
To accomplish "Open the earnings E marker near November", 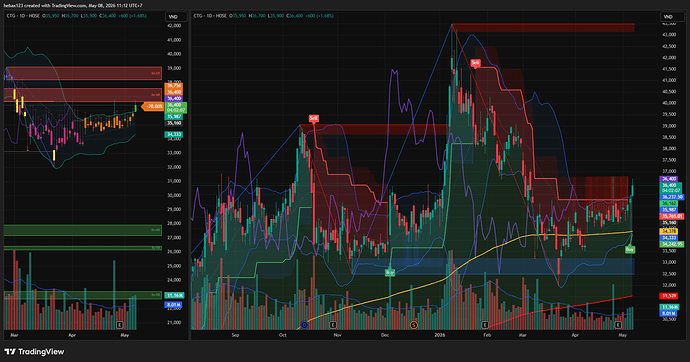I will (333, 325).
